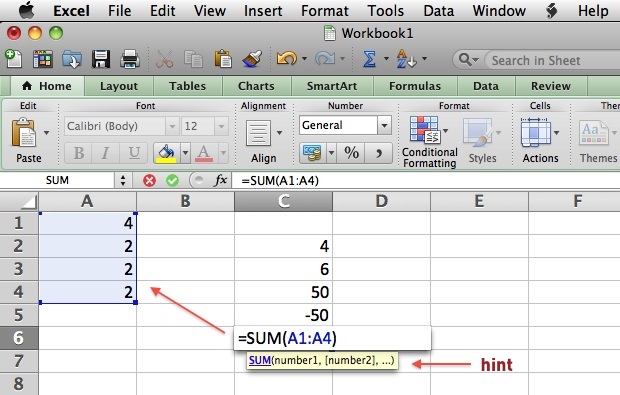Viewport: 620px width, 395px height.
Task: Switch to the Review ribbon tab
Action: [551, 86]
